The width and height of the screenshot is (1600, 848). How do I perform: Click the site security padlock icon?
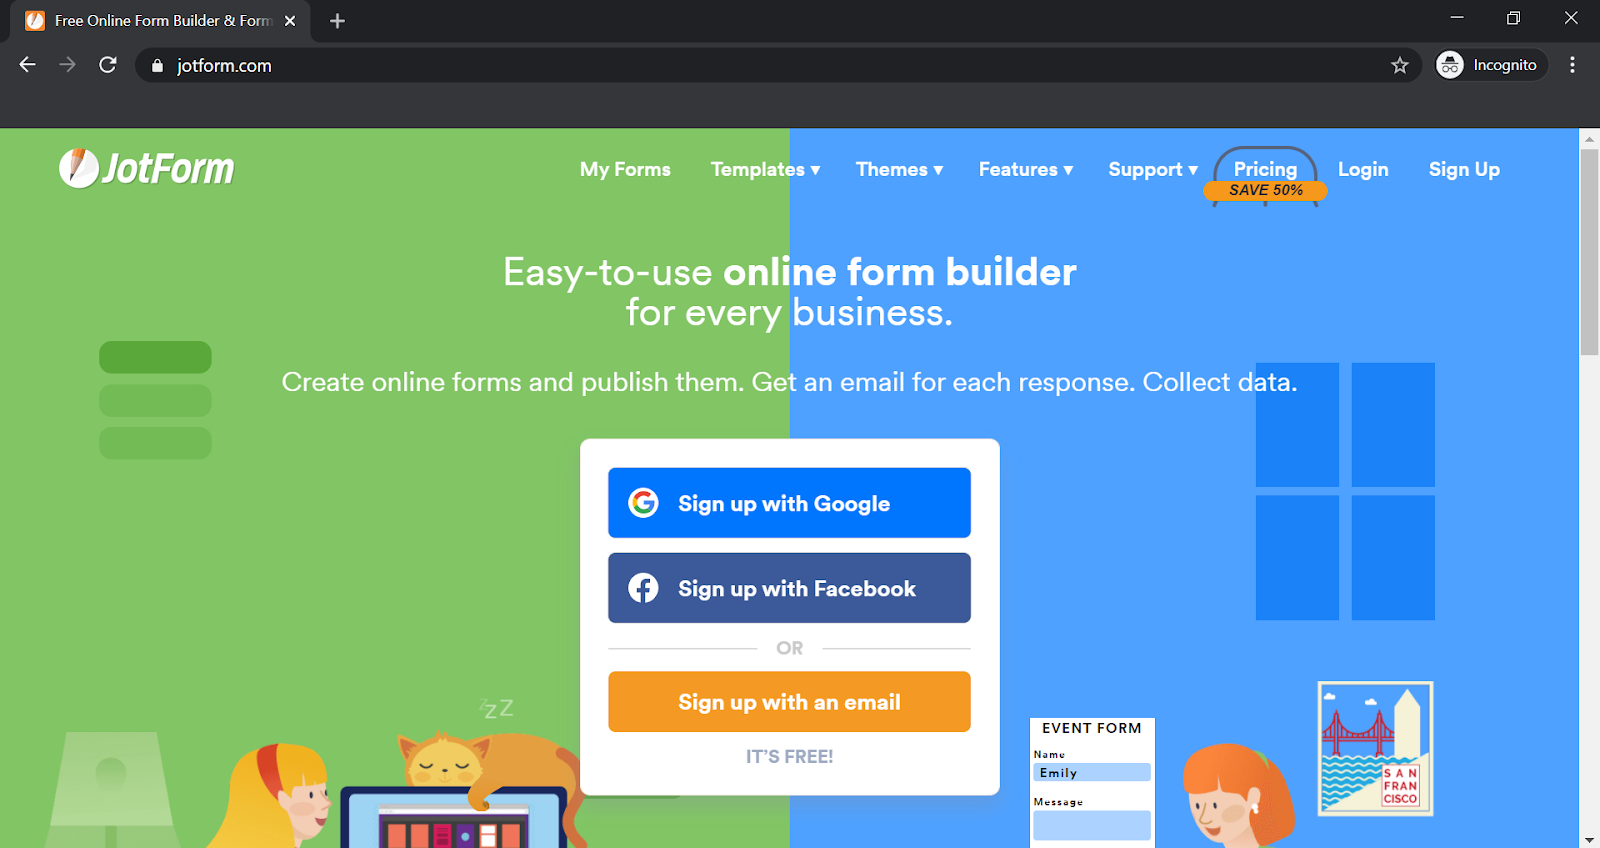click(157, 66)
